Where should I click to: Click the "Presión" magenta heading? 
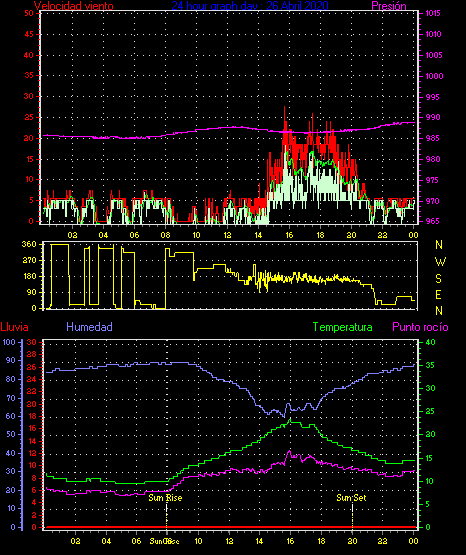(389, 6)
